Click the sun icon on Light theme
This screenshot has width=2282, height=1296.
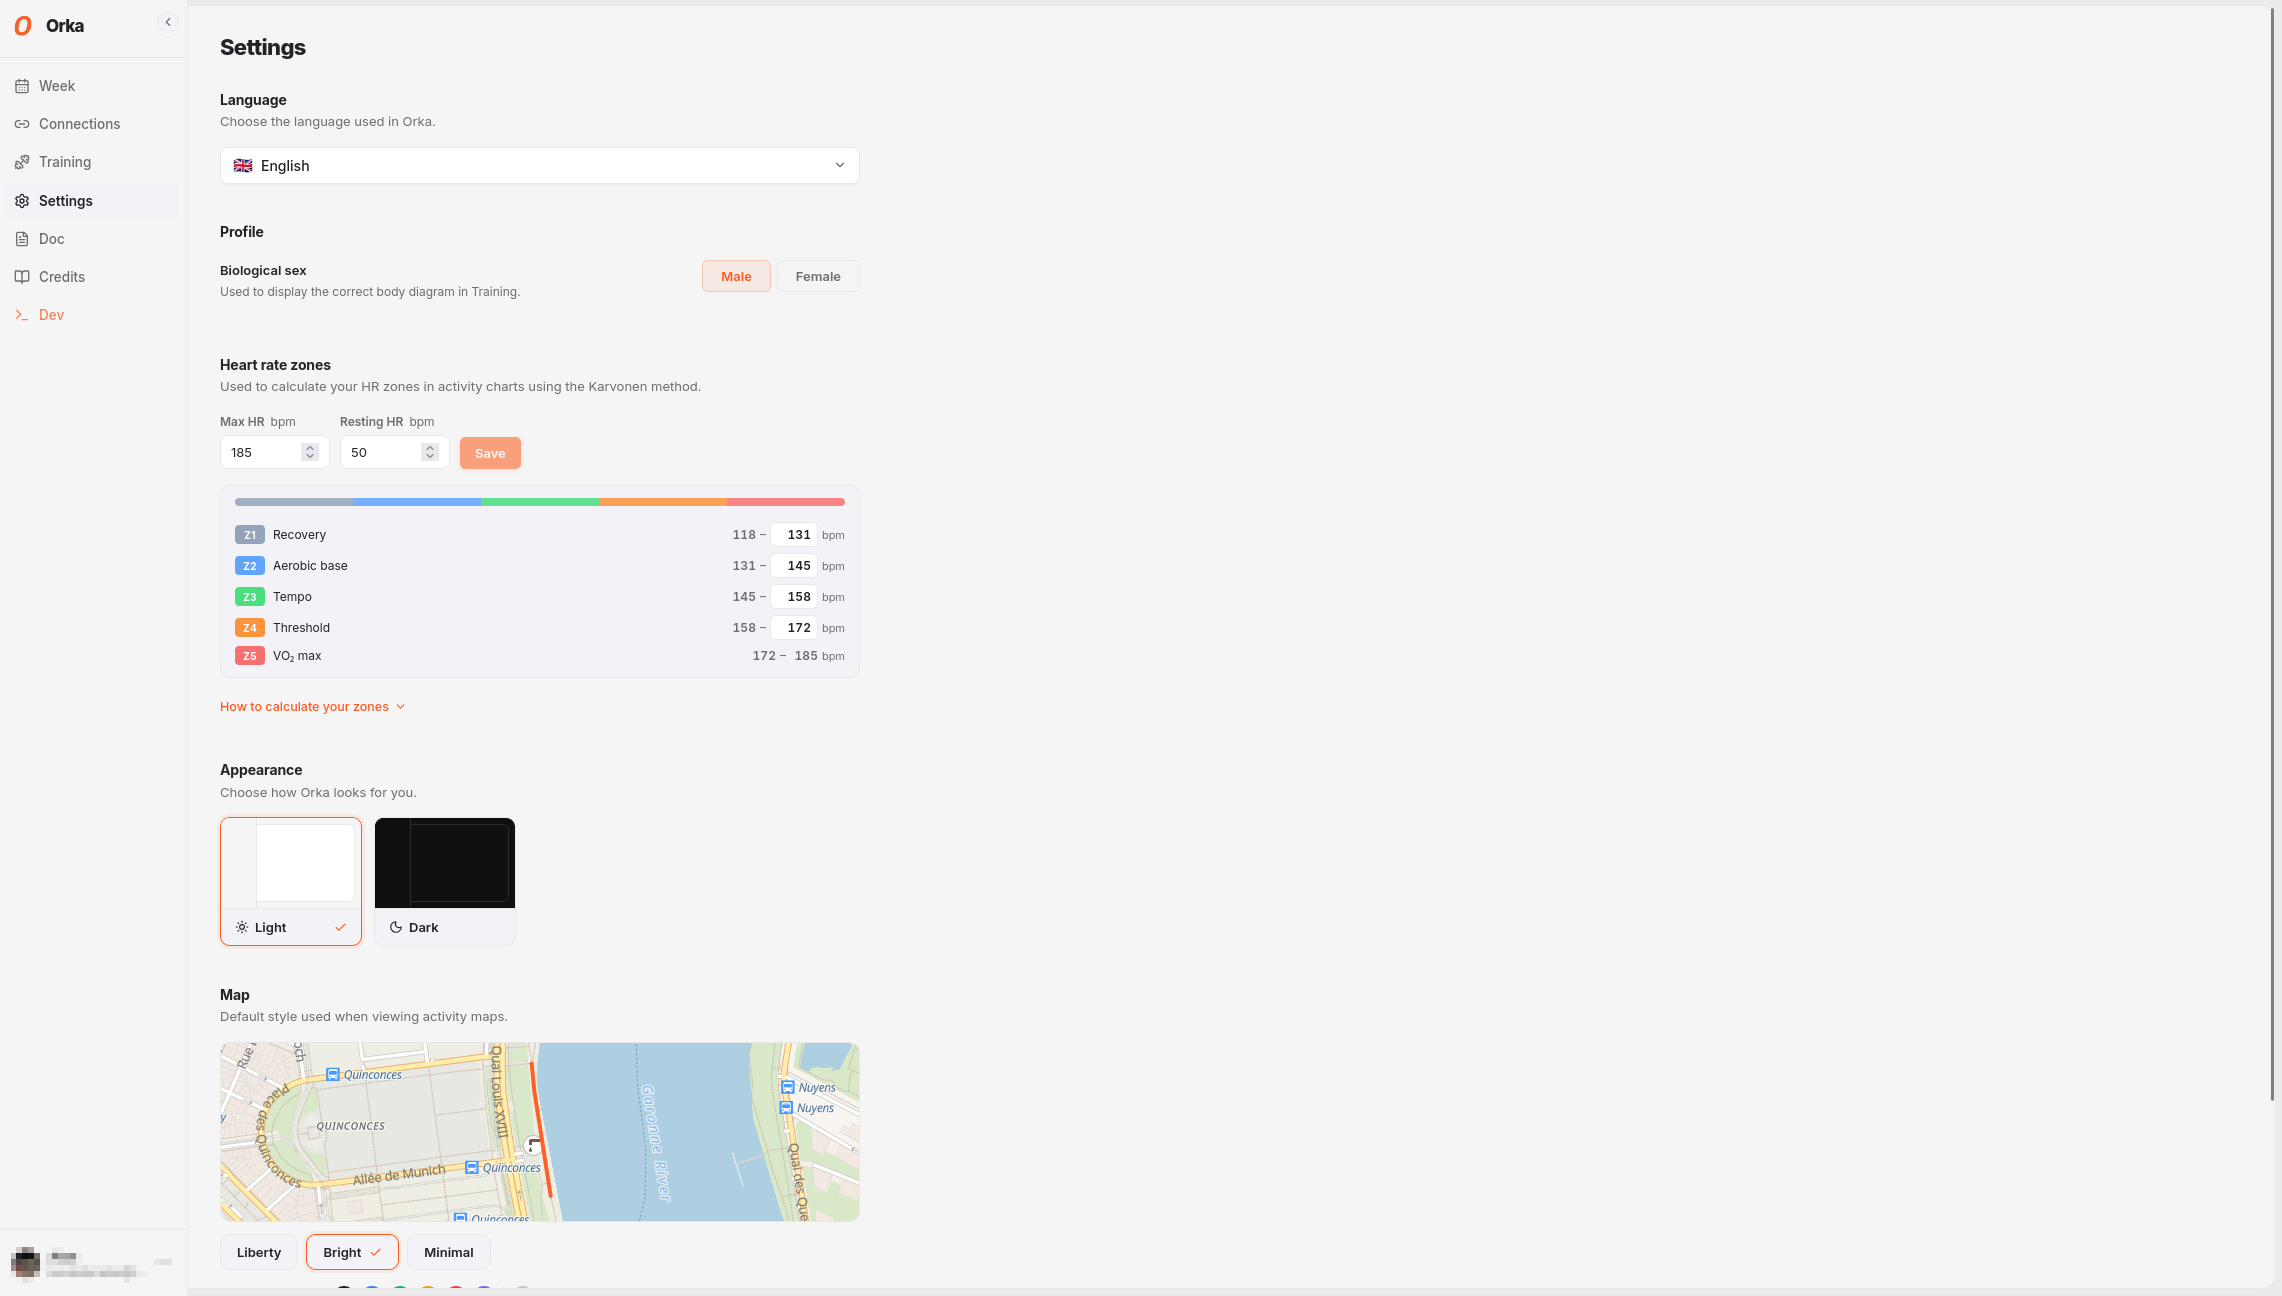click(242, 928)
